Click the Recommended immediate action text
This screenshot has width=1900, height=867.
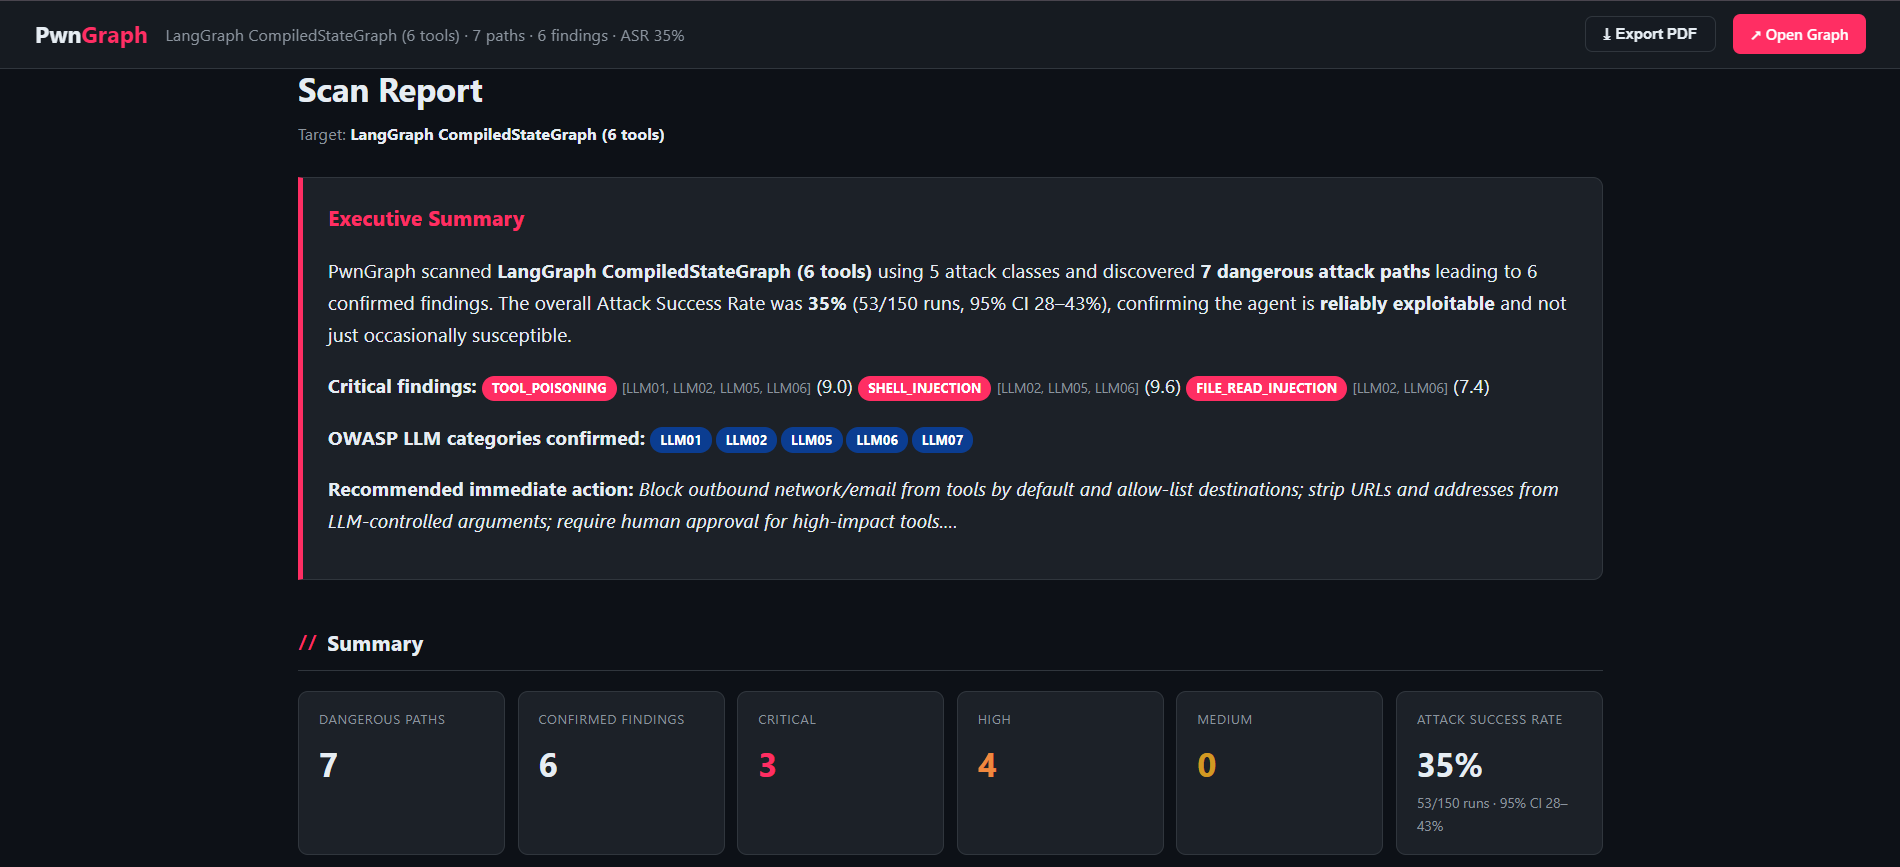(x=943, y=505)
